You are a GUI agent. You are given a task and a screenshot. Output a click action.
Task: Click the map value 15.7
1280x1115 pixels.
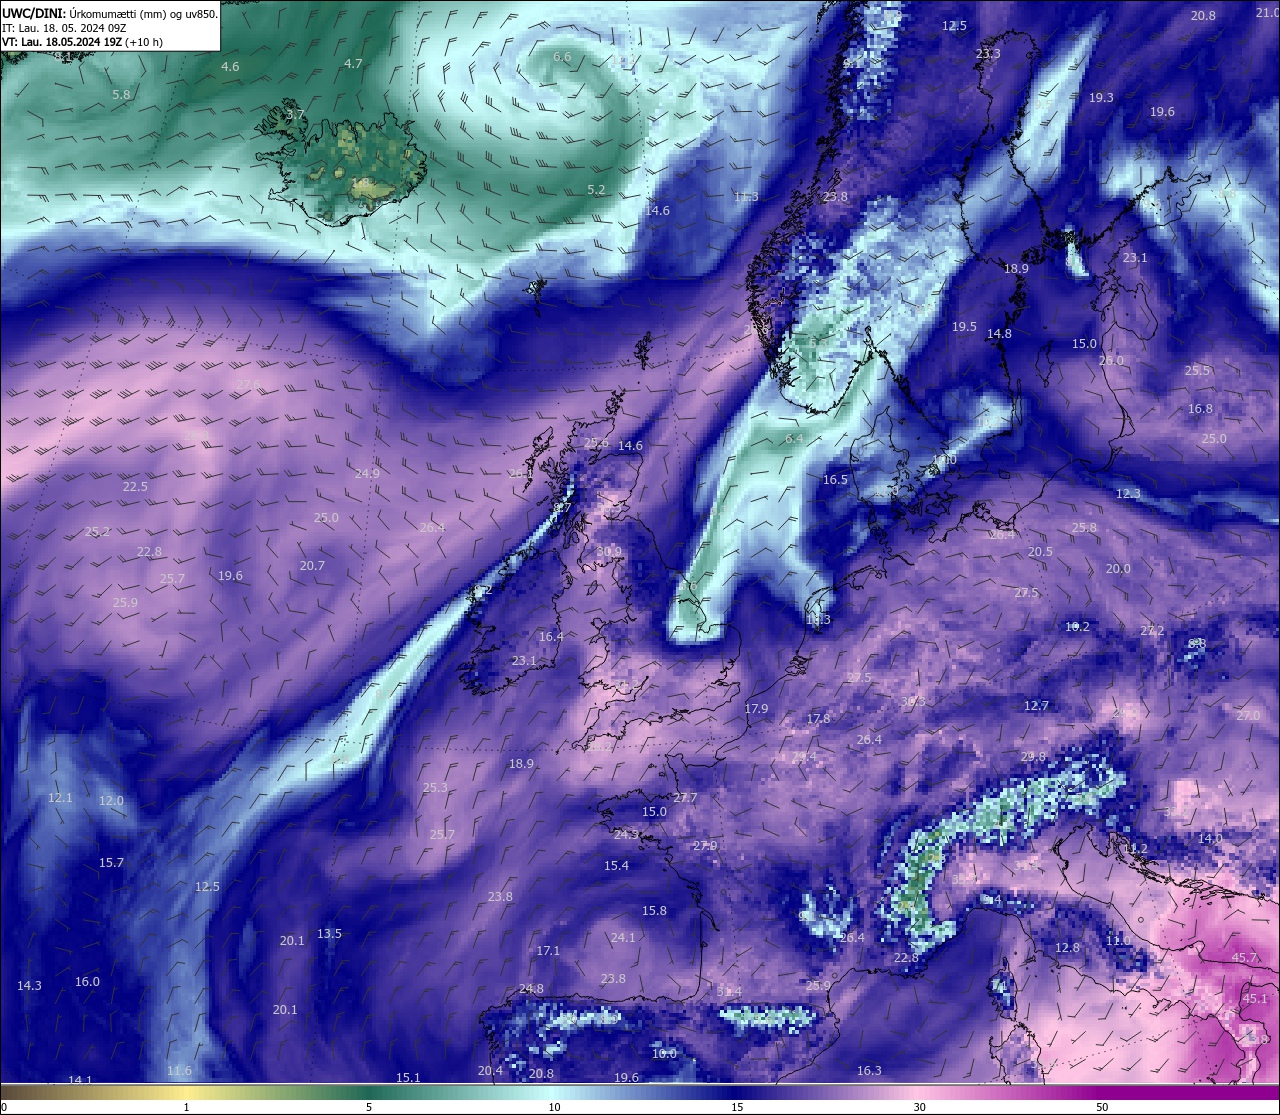click(111, 862)
